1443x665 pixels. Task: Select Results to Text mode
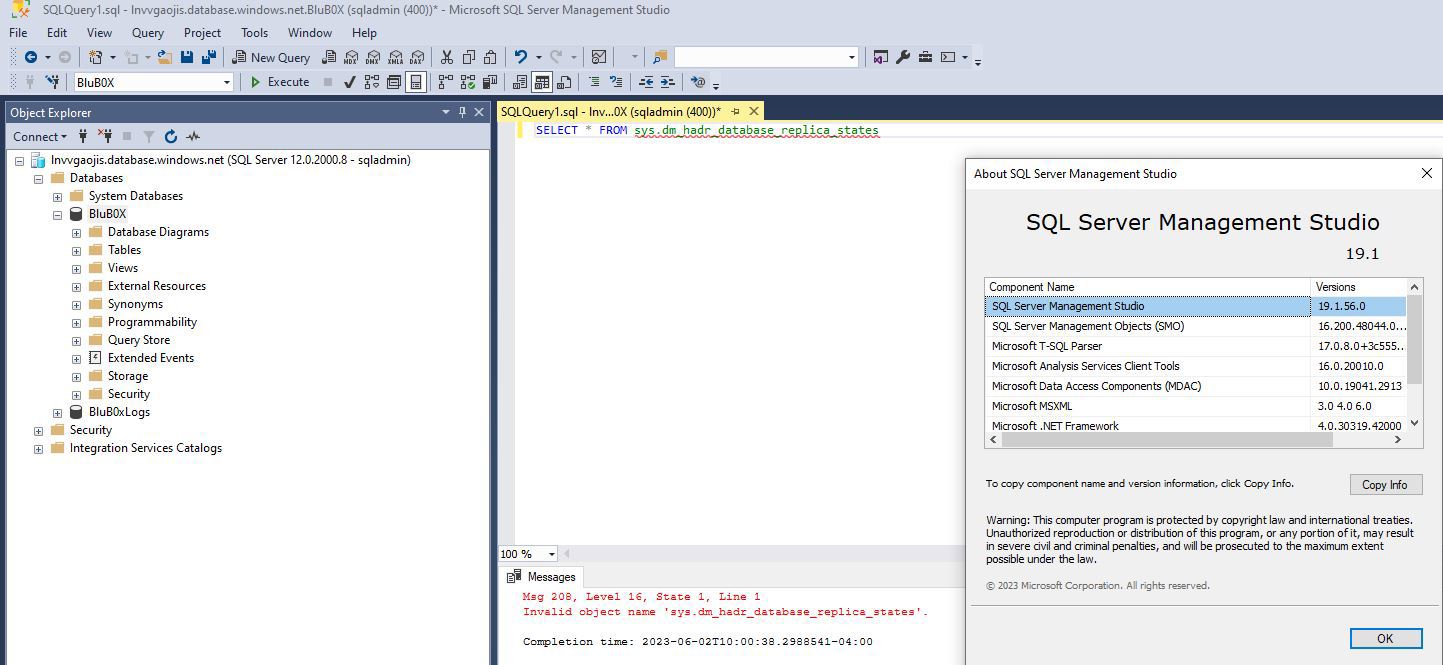point(520,82)
